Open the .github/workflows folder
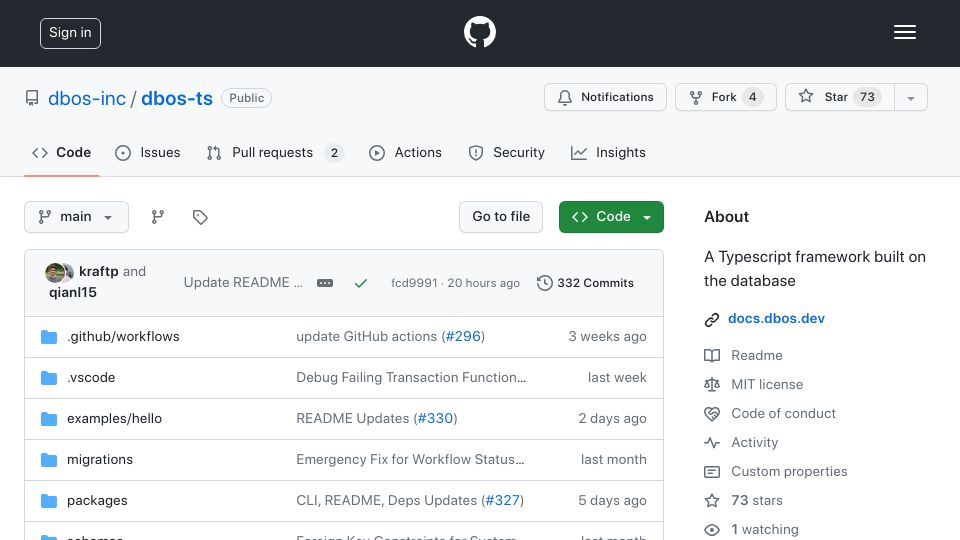The height and width of the screenshot is (540, 960). coord(123,336)
